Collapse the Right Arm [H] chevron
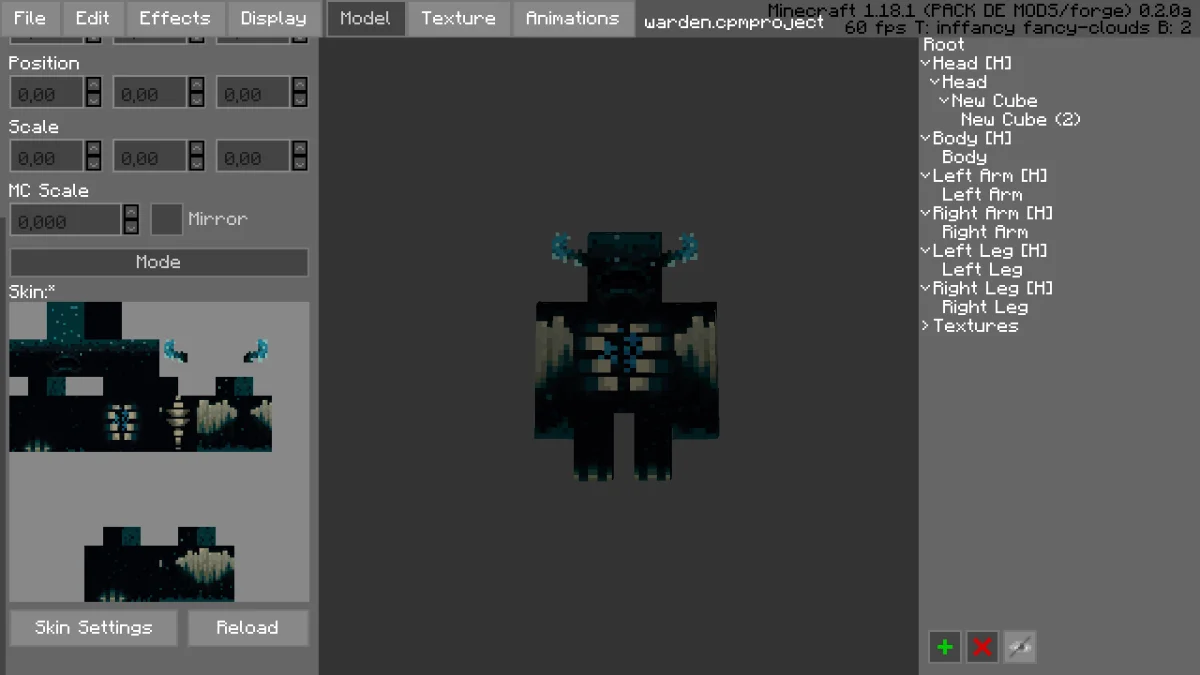This screenshot has height=675, width=1200. [926, 213]
